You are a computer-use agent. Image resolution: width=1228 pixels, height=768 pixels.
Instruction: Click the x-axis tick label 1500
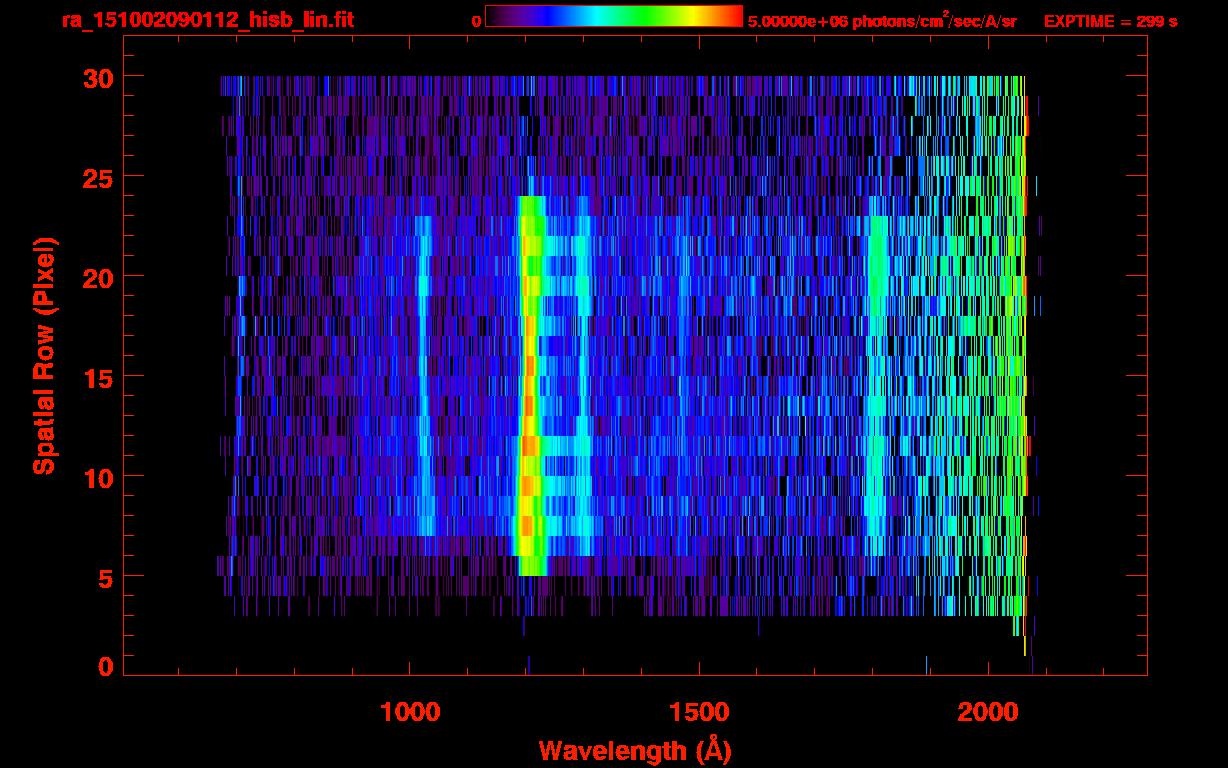click(699, 712)
